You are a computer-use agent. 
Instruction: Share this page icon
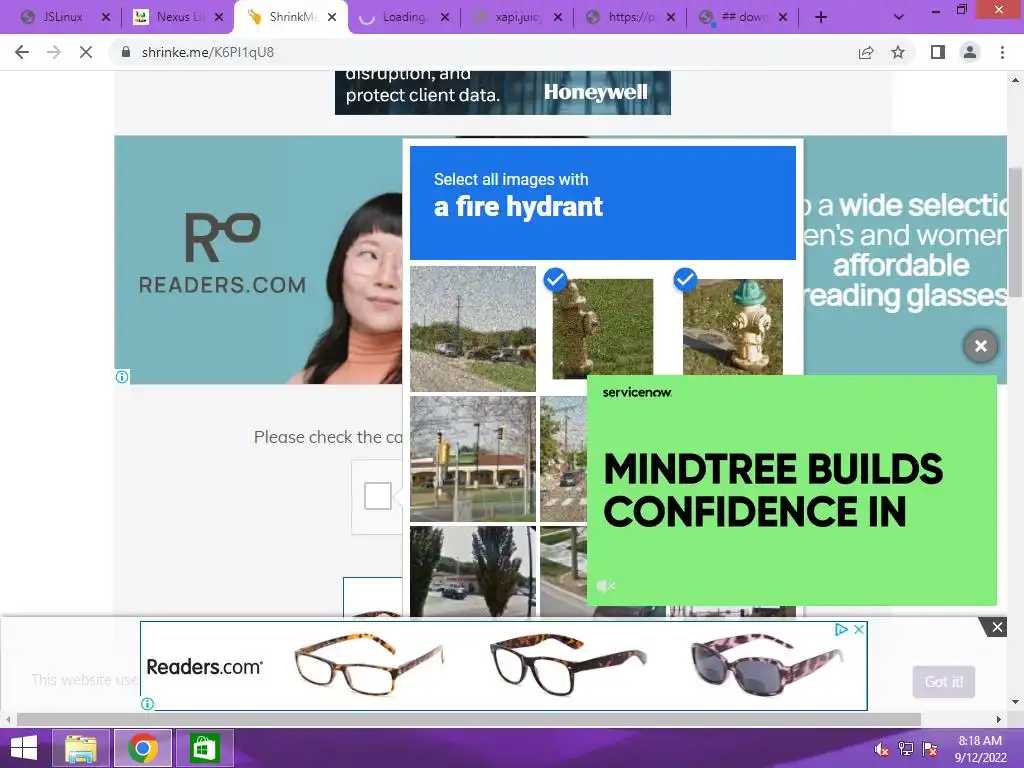866,52
